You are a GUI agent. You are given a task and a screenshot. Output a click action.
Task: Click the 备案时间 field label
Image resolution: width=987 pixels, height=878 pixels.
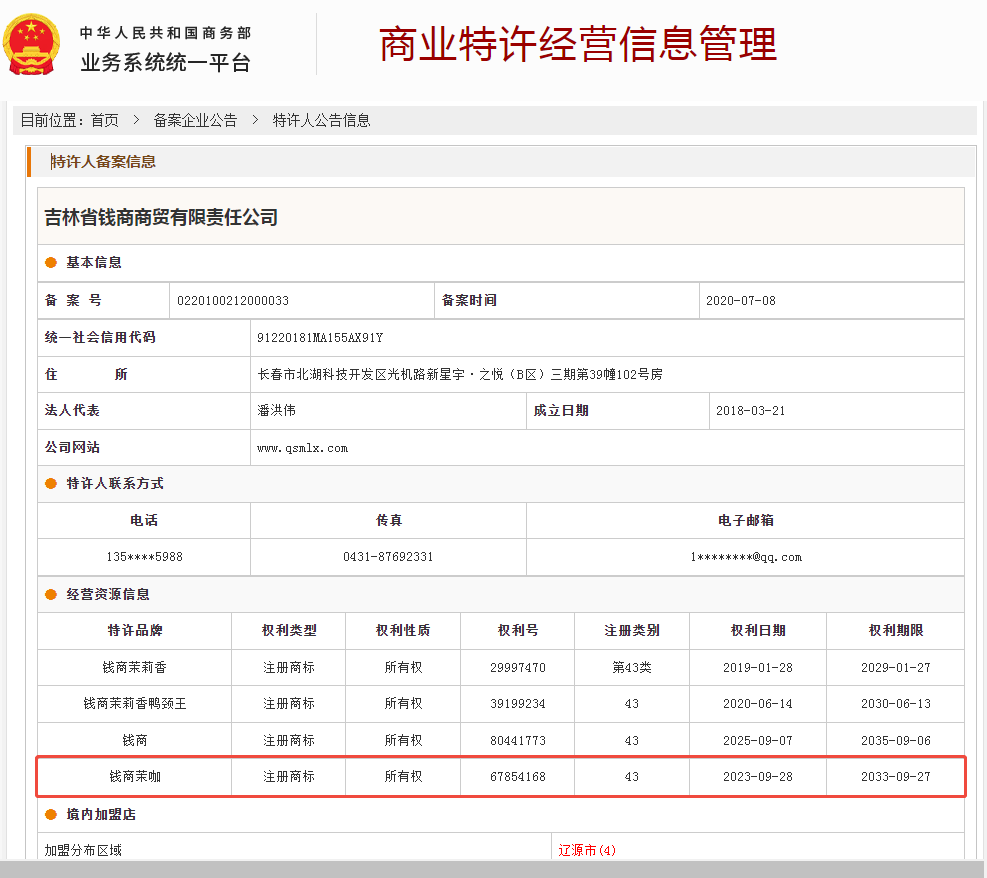click(469, 300)
